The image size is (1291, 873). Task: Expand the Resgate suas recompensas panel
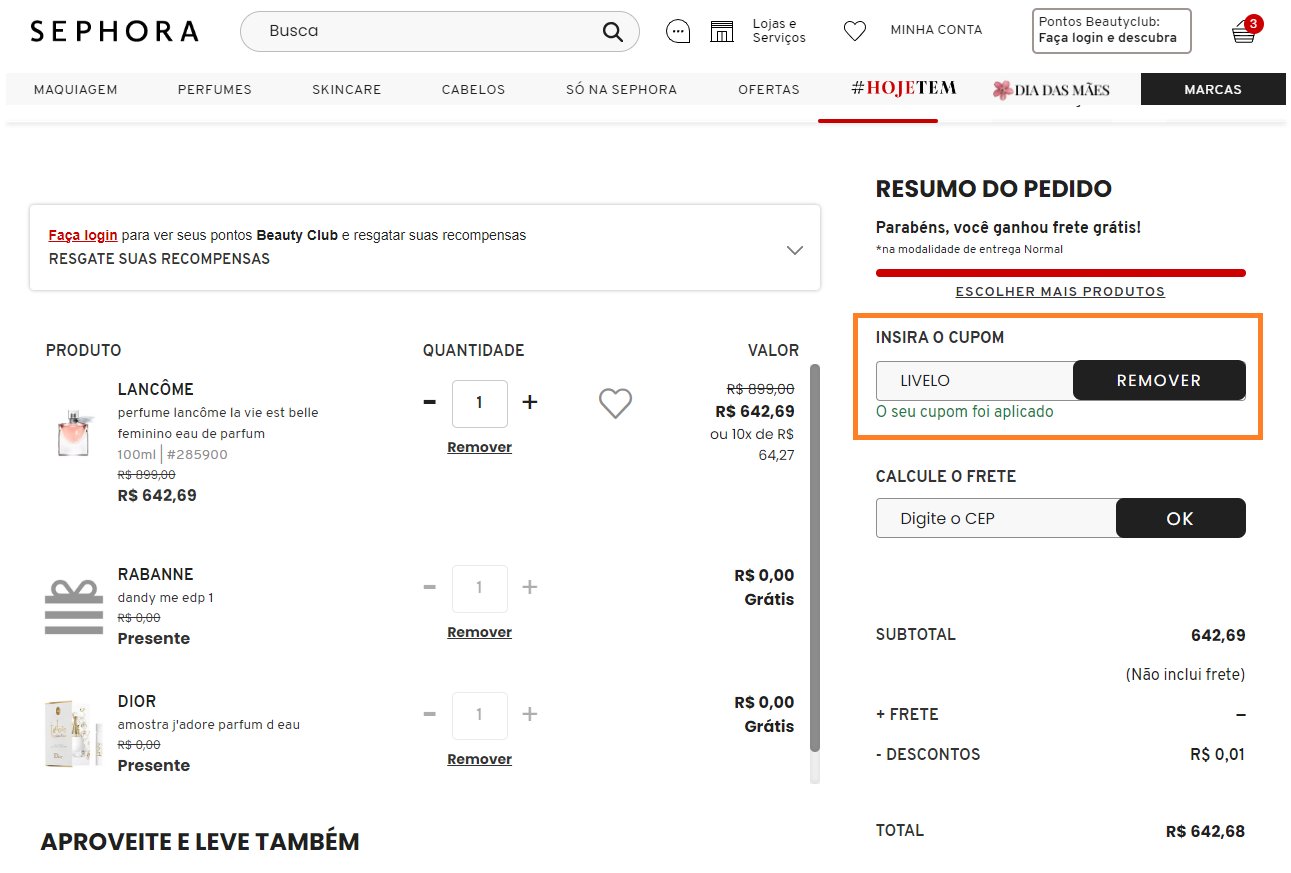pyautogui.click(x=795, y=250)
